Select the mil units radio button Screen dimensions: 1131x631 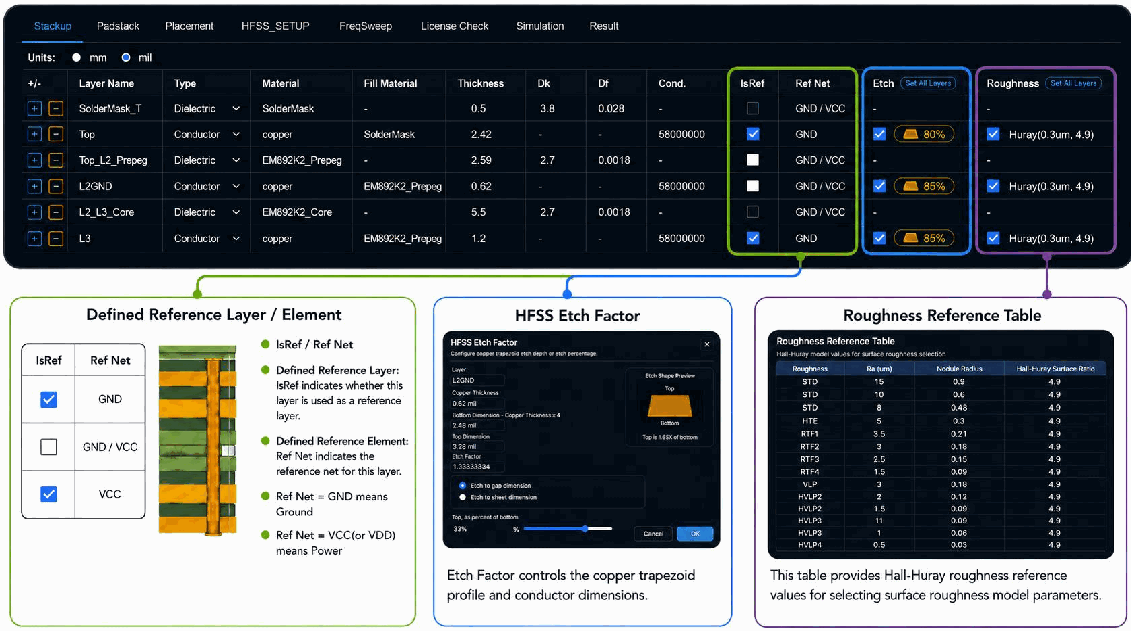point(126,58)
